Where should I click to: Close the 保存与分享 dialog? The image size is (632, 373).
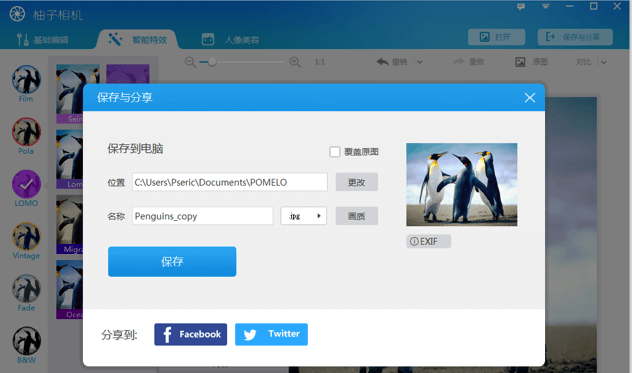[530, 98]
